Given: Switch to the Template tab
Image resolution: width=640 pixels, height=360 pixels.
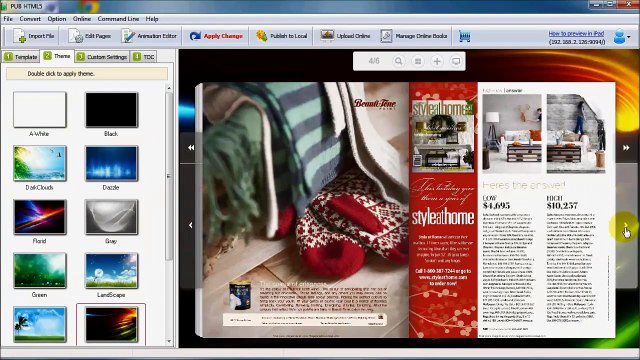Looking at the screenshot, I should 20,57.
